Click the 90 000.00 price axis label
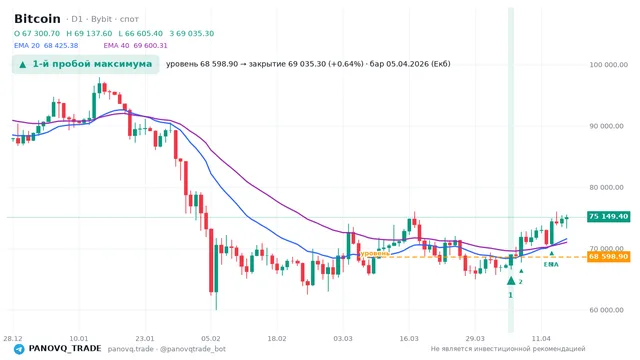 [x=607, y=126]
